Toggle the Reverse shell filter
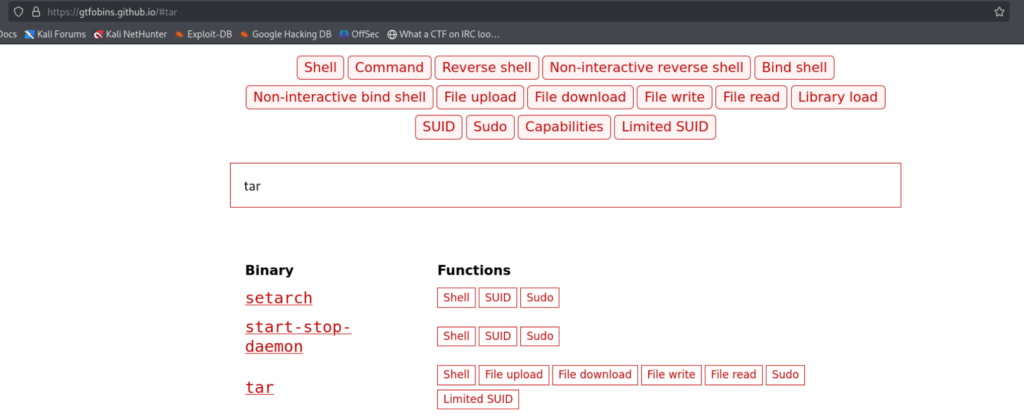 pos(486,68)
